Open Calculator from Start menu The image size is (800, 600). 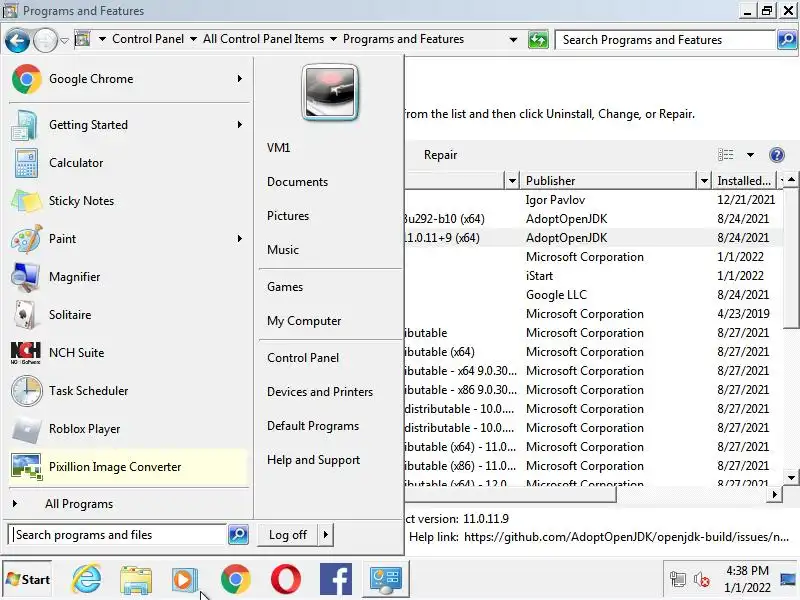tap(129, 163)
